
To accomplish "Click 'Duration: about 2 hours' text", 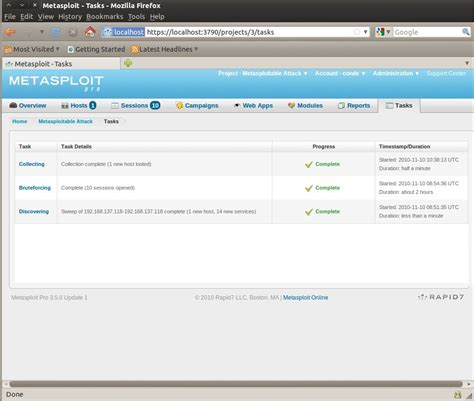I will tap(406, 192).
